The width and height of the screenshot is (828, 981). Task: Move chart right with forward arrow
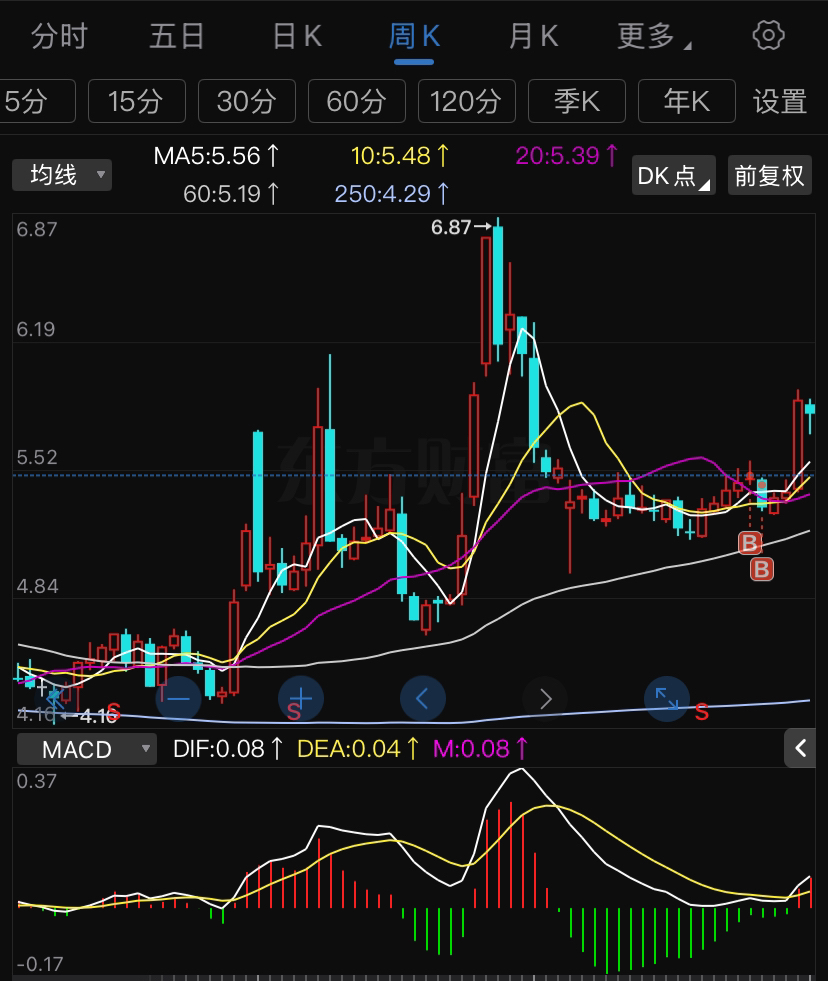pos(545,699)
